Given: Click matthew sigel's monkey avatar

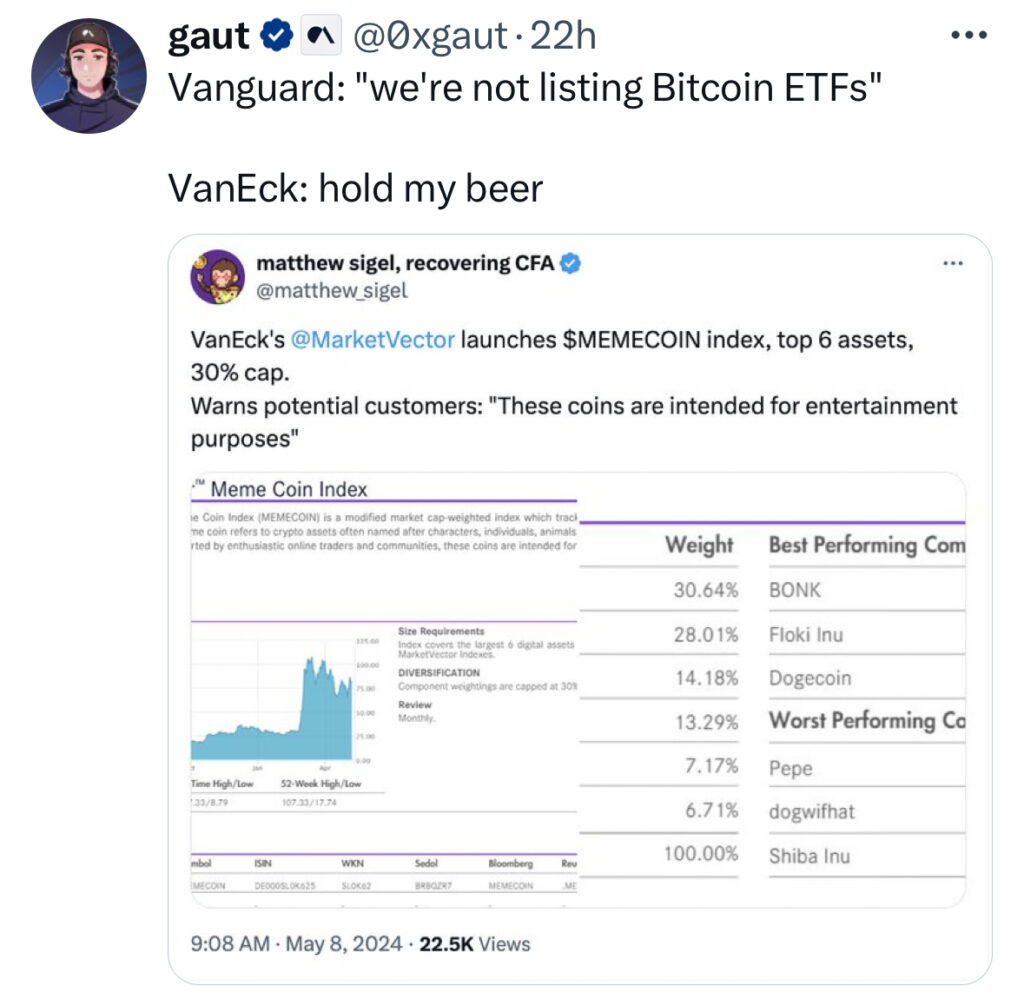Looking at the screenshot, I should point(217,276).
